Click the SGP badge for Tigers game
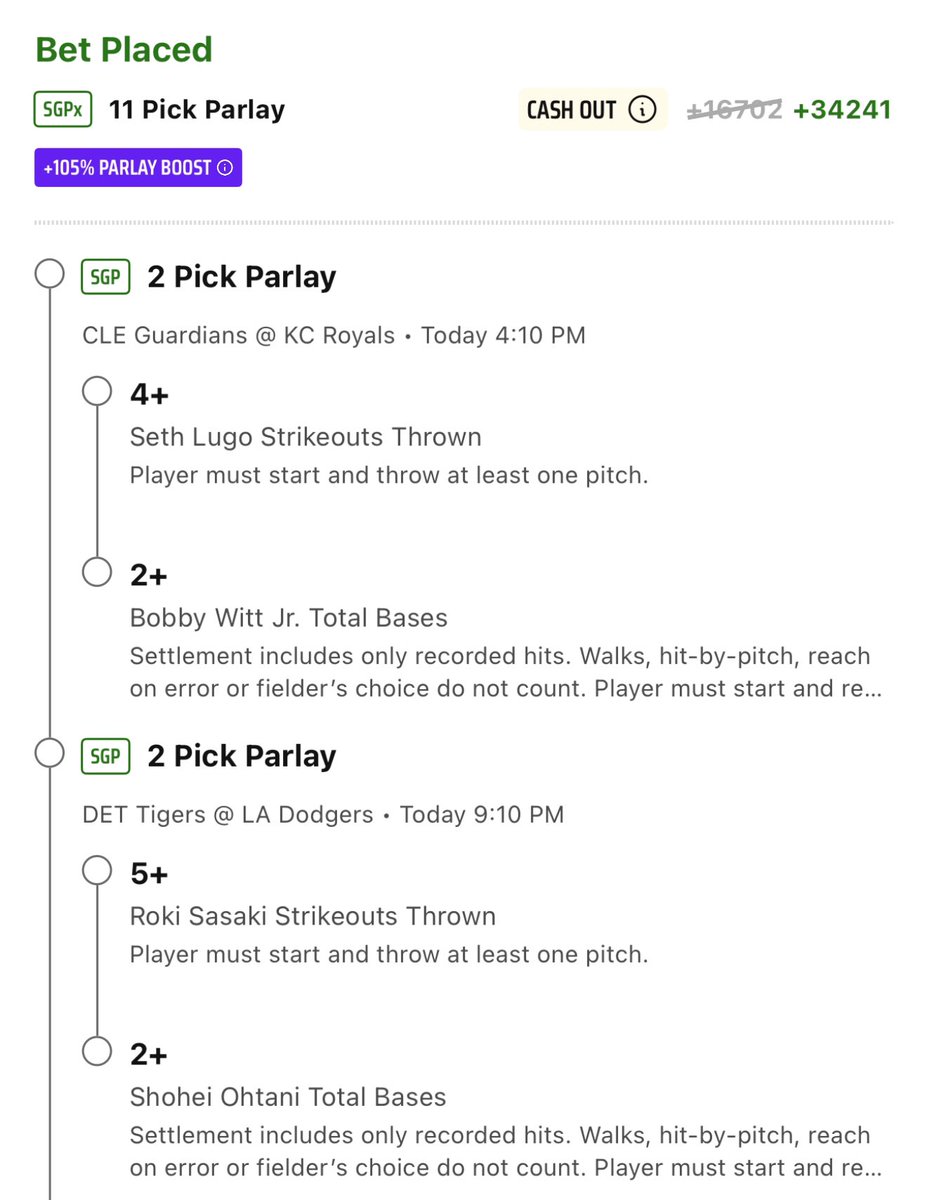The width and height of the screenshot is (927, 1200). (106, 756)
